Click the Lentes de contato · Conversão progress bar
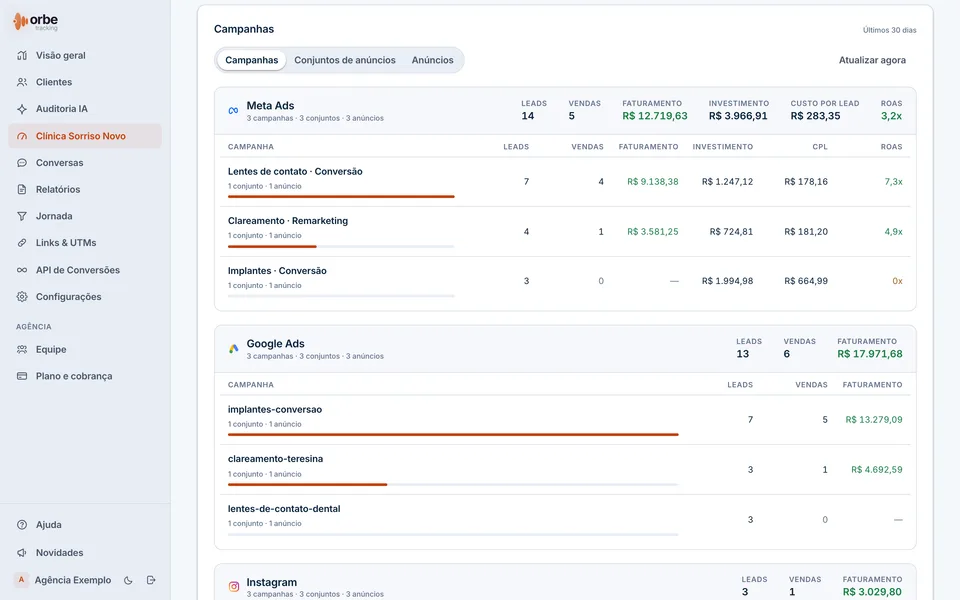960x600 pixels. 341,197
